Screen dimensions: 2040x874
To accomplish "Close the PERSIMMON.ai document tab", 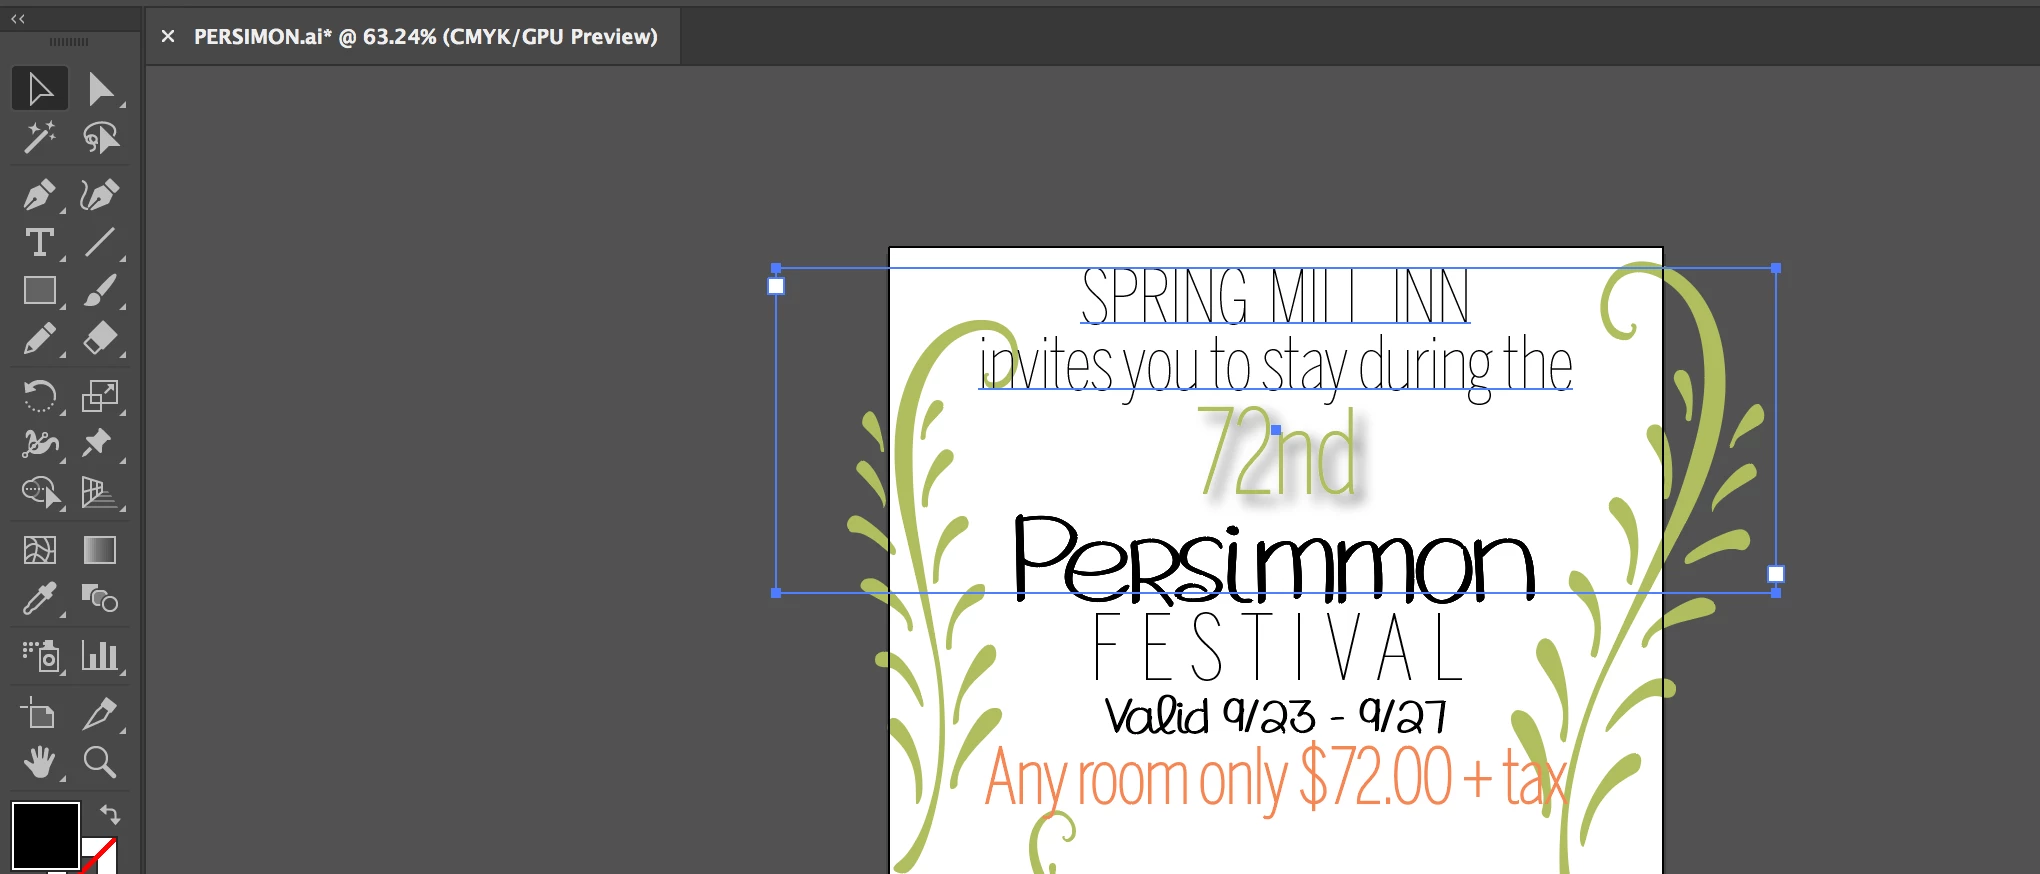I will pyautogui.click(x=168, y=36).
